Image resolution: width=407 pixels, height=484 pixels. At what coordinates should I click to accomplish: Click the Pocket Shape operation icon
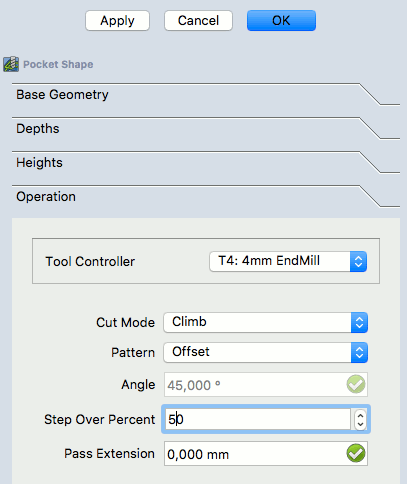pos(11,64)
